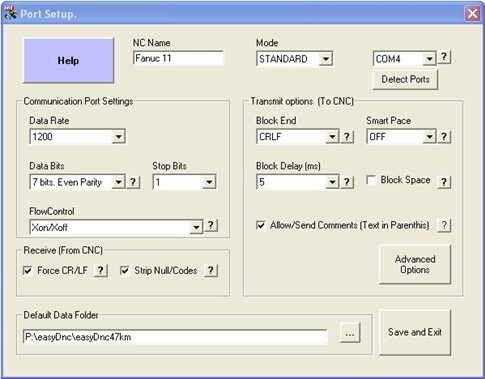Viewport: 485px width, 379px height.
Task: Click the Port Setup title bar app icon
Action: (x=10, y=14)
